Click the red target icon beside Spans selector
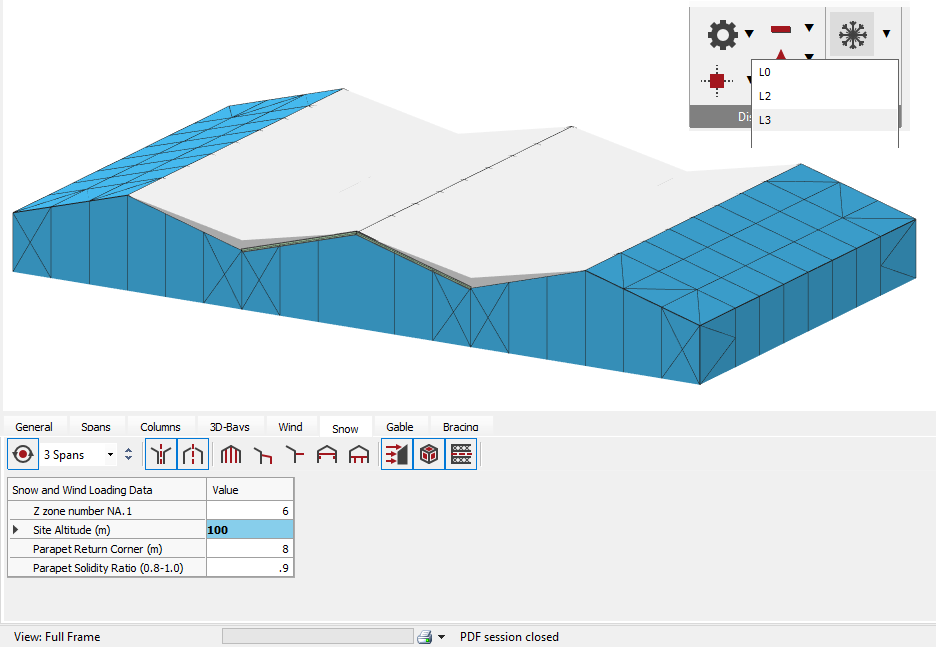936x647 pixels. click(22, 454)
